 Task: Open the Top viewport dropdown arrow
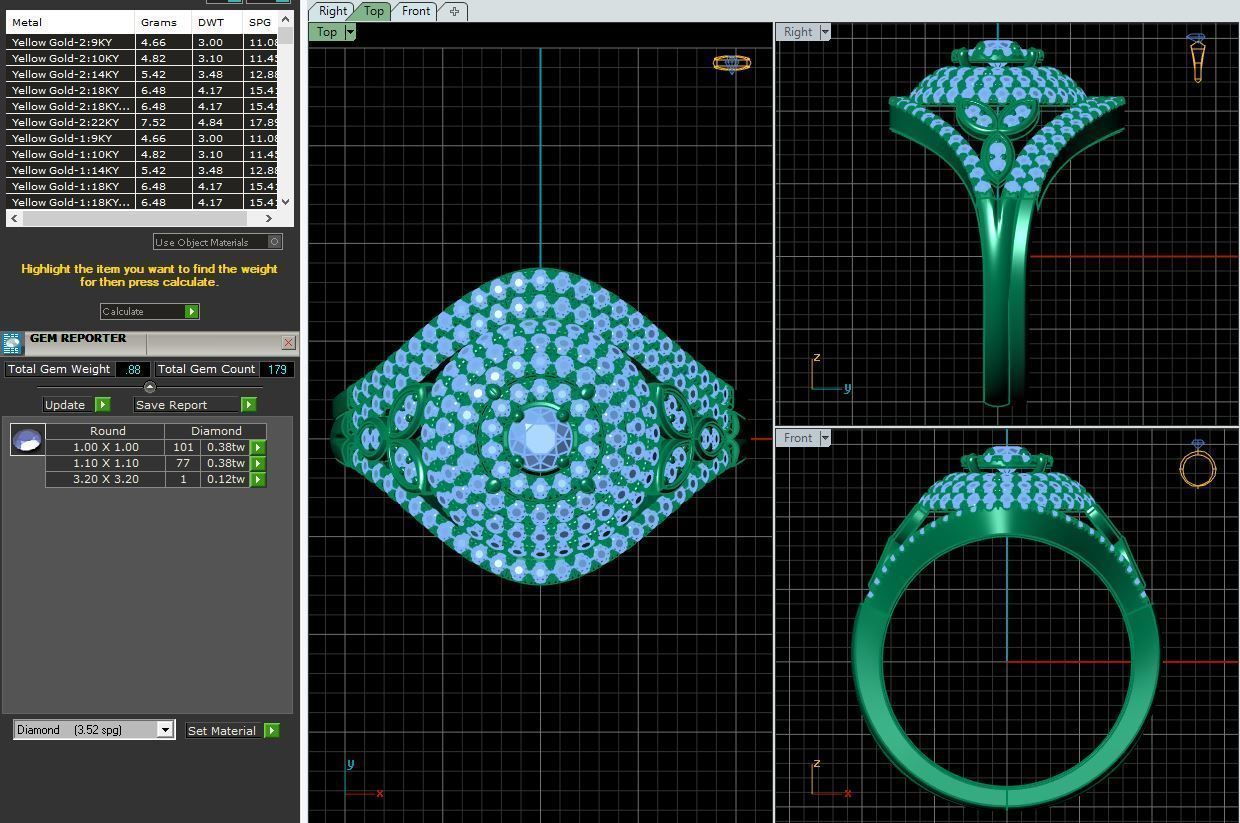tap(350, 32)
